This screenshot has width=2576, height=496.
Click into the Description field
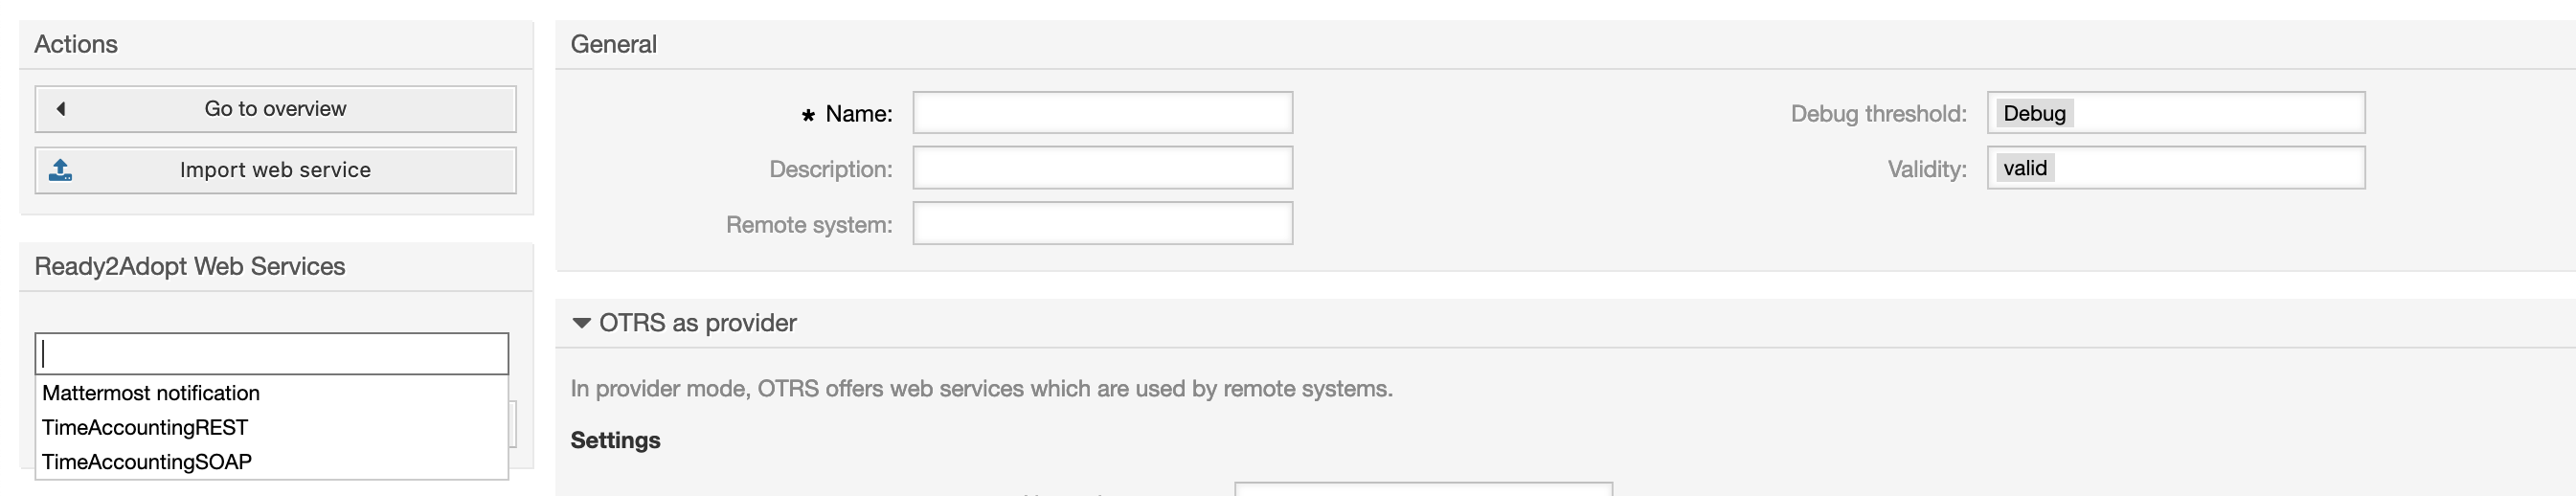click(x=1102, y=168)
